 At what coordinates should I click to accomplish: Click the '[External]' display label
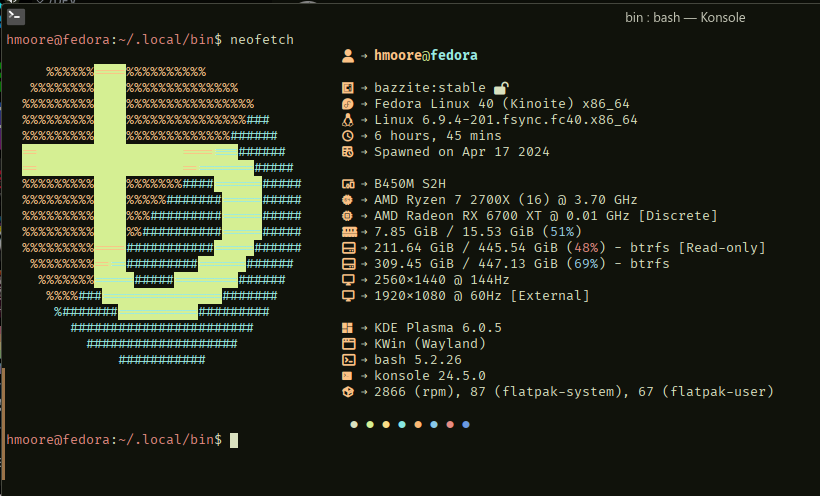click(550, 296)
